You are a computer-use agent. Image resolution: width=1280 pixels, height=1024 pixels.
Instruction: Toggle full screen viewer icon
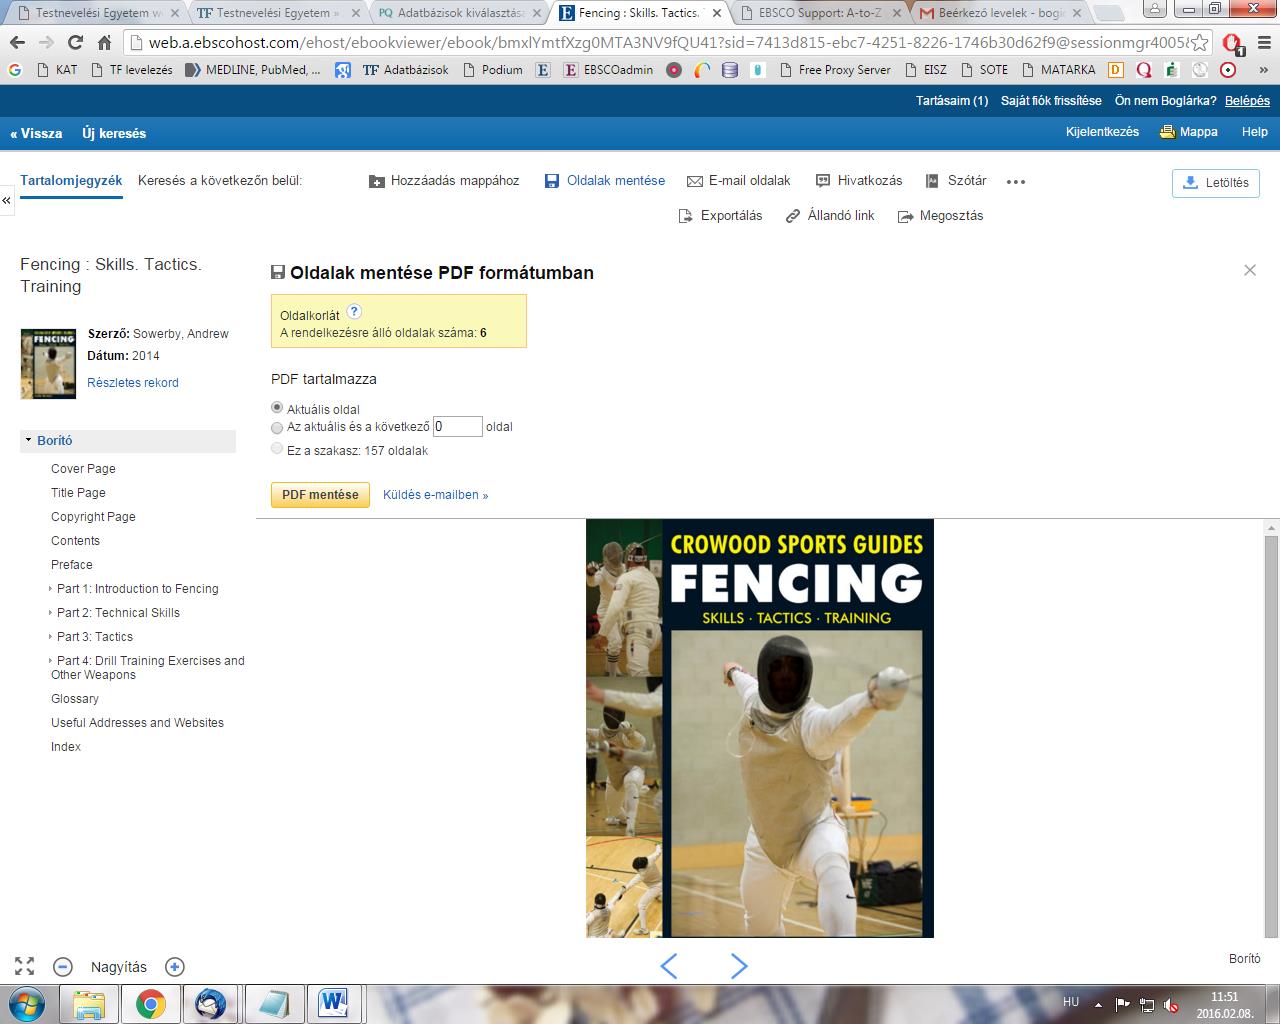[25, 967]
